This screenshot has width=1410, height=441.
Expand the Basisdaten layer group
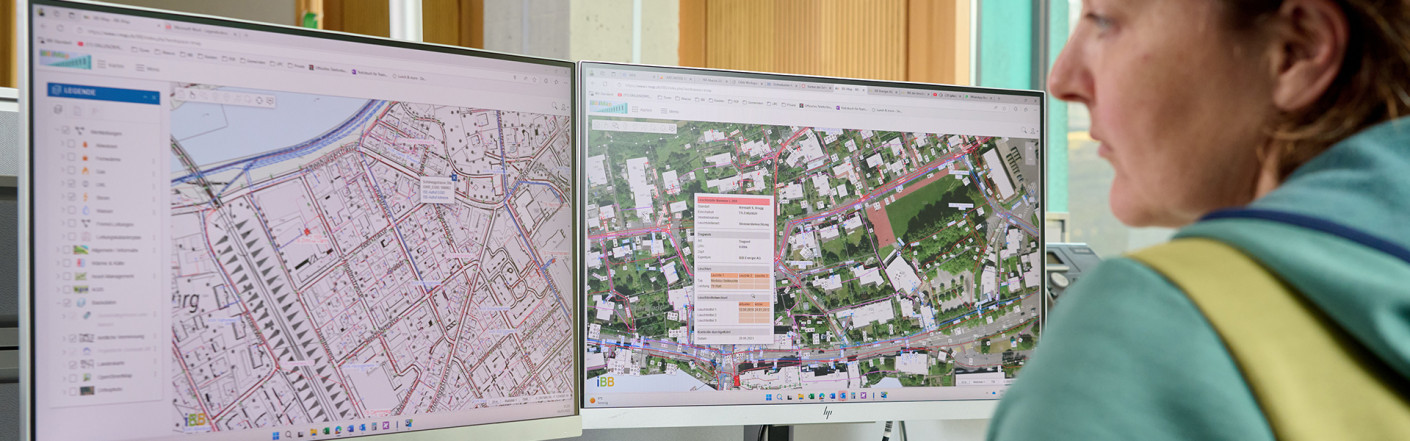tap(57, 302)
